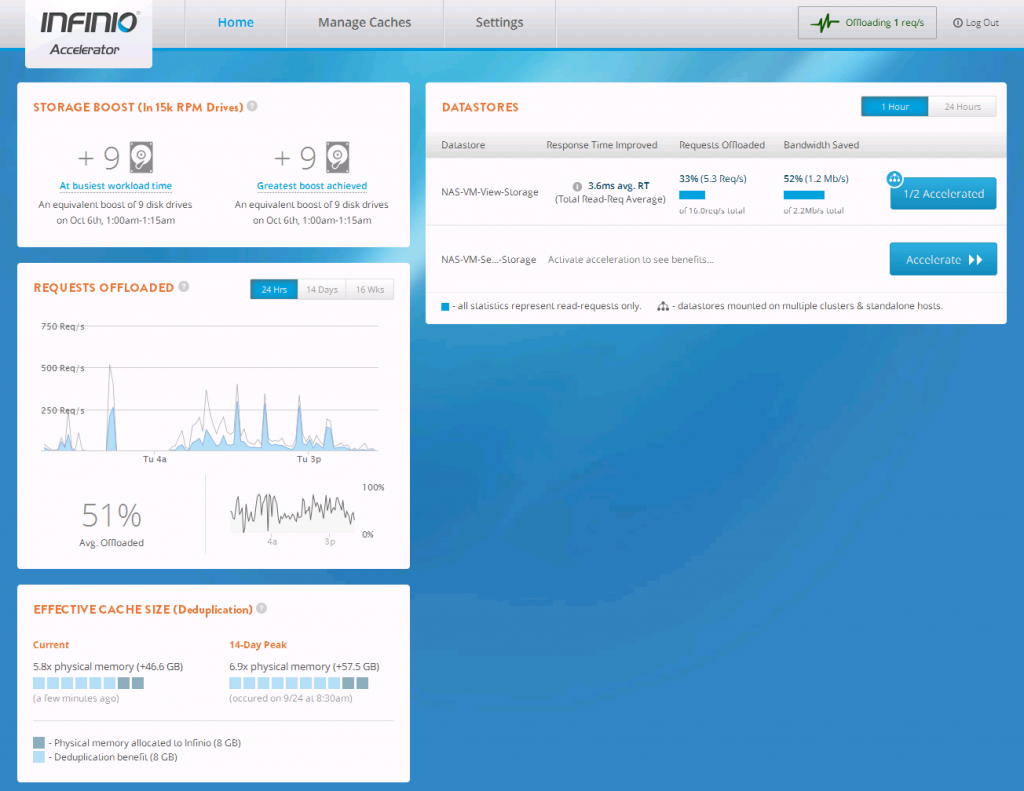Viewport: 1024px width, 791px height.
Task: Click physical memory legend gray swatch
Action: pyautogui.click(x=39, y=743)
